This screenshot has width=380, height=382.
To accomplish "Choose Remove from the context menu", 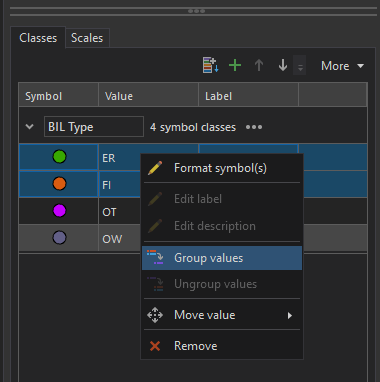I will point(222,346).
